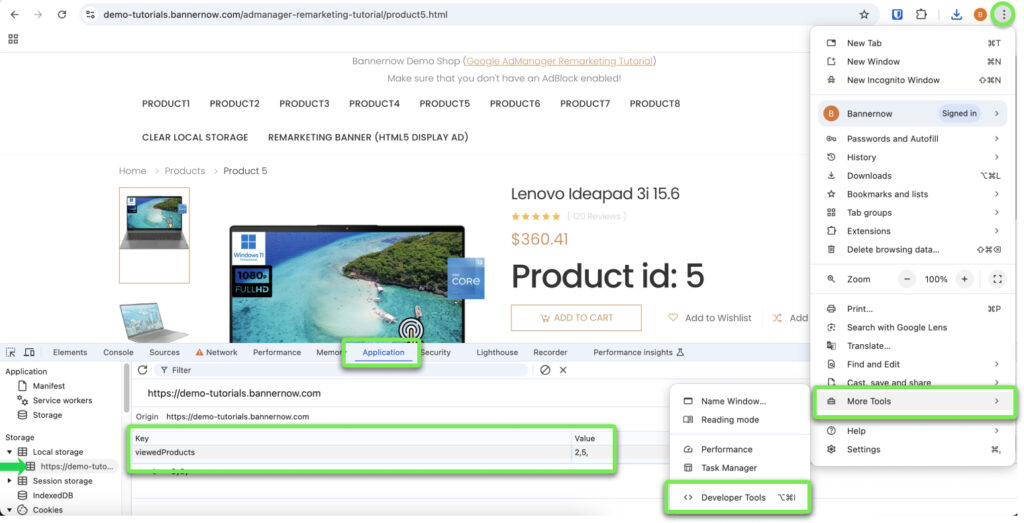Viewport: 1024px width, 523px height.
Task: Open the Tab groups submenu
Action: click(912, 213)
